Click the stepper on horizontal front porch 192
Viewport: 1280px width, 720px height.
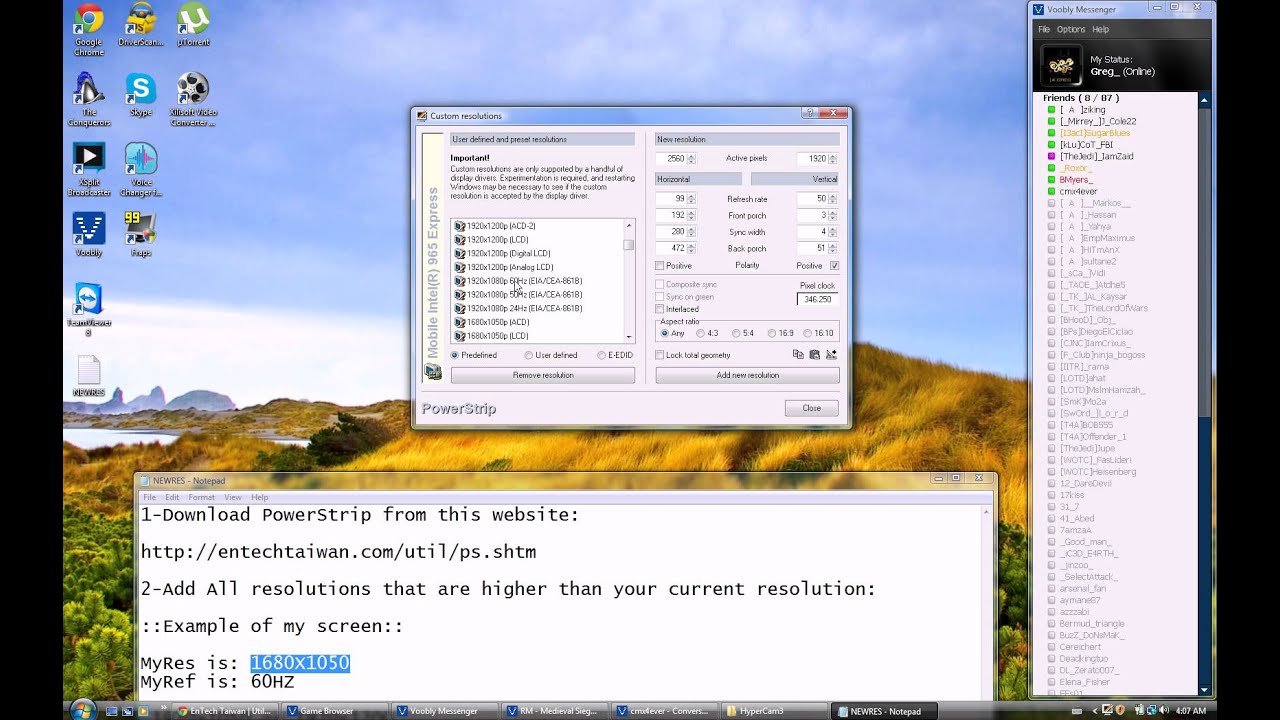(692, 215)
